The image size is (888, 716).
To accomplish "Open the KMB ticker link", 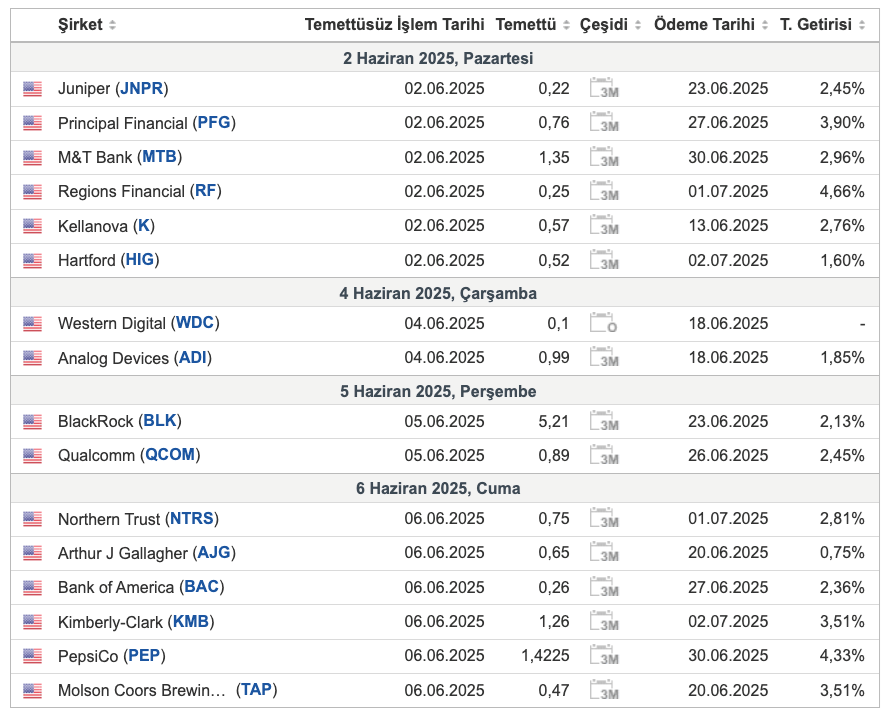I will [x=191, y=621].
